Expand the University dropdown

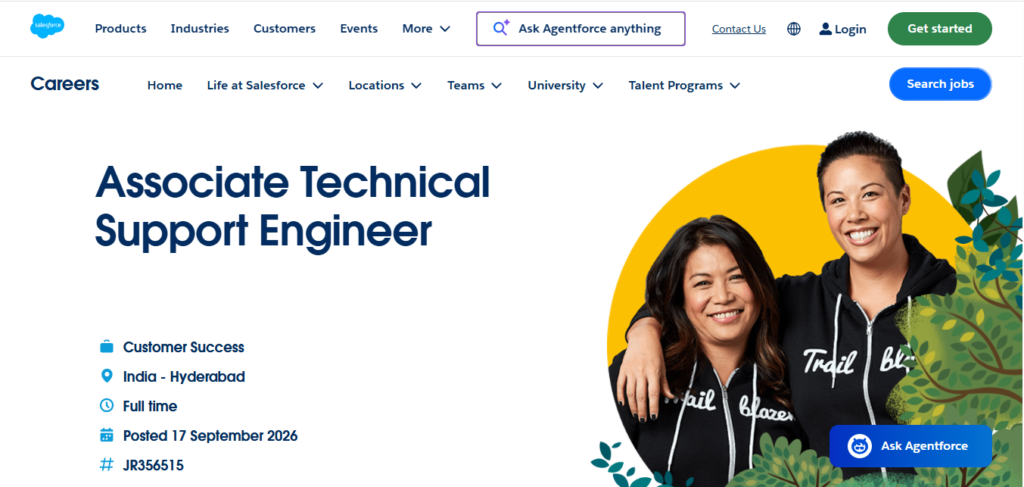(x=598, y=86)
